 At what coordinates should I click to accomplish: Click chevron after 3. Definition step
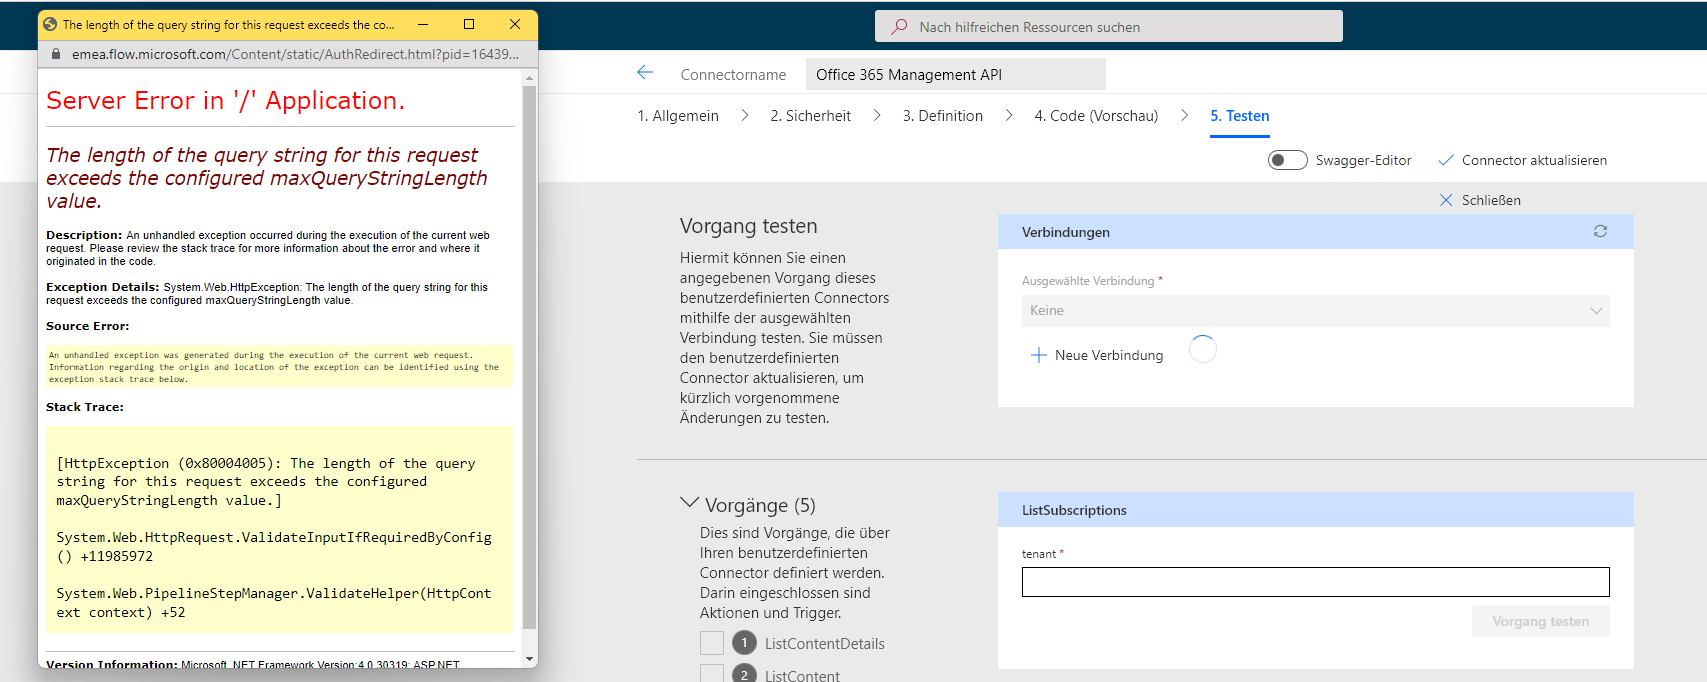click(1009, 116)
